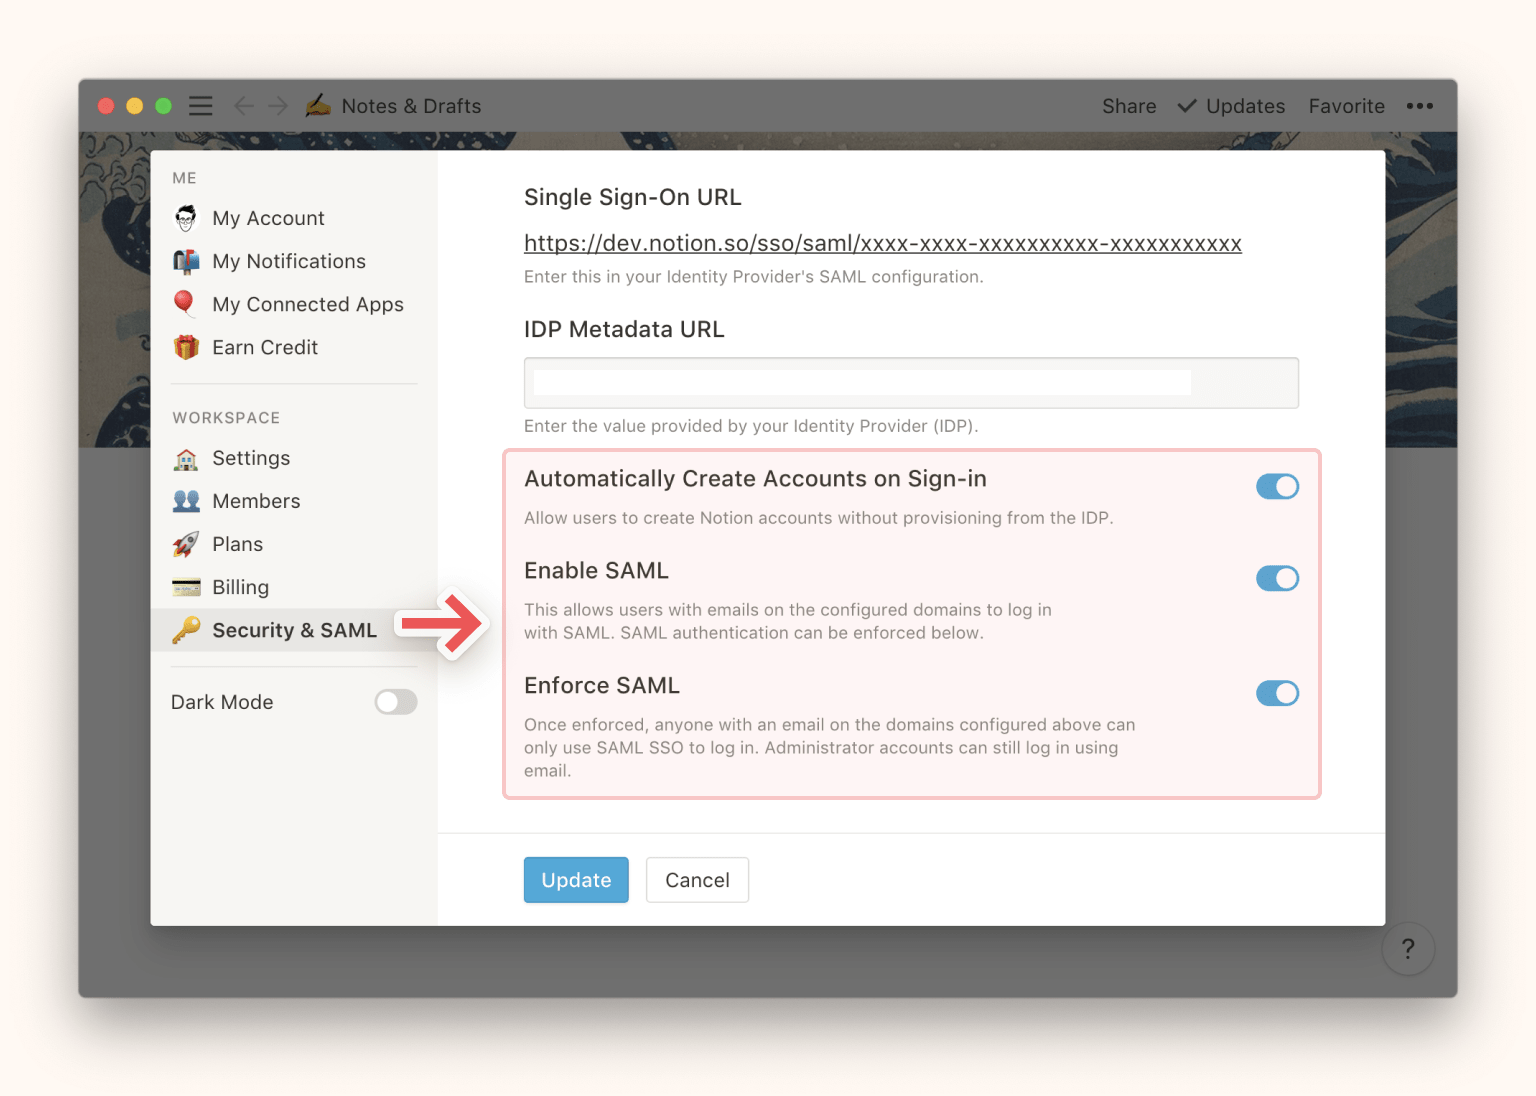Viewport: 1536px width, 1096px height.
Task: Select Security & SAML section
Action: [294, 630]
